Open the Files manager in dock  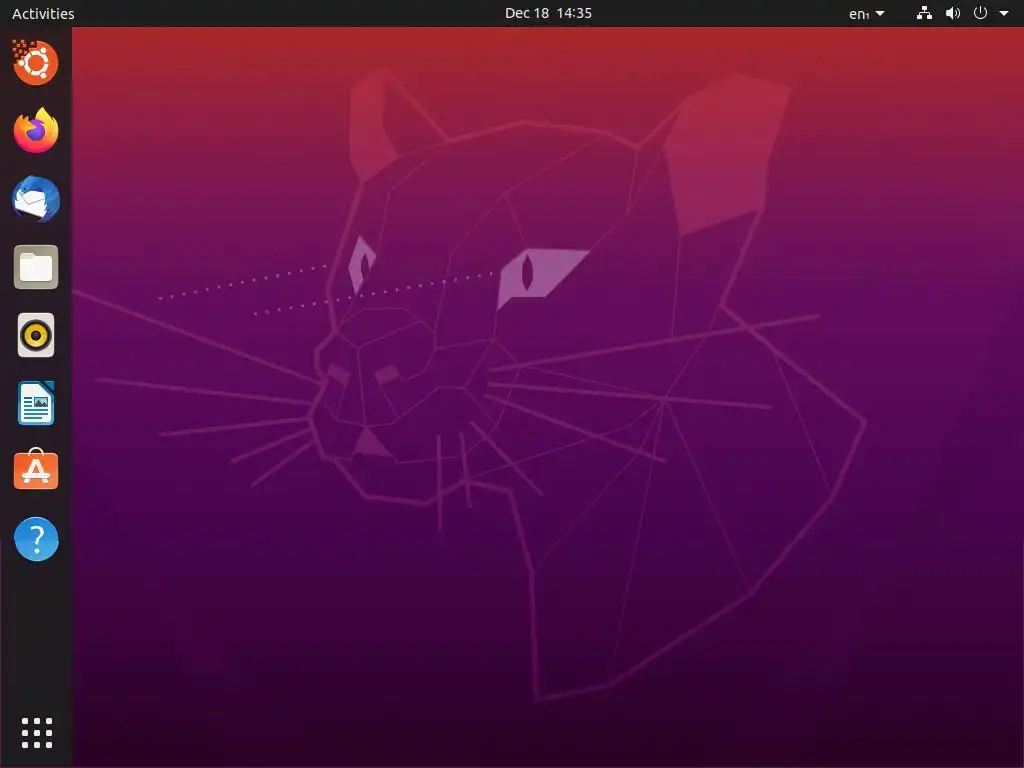pyautogui.click(x=36, y=267)
